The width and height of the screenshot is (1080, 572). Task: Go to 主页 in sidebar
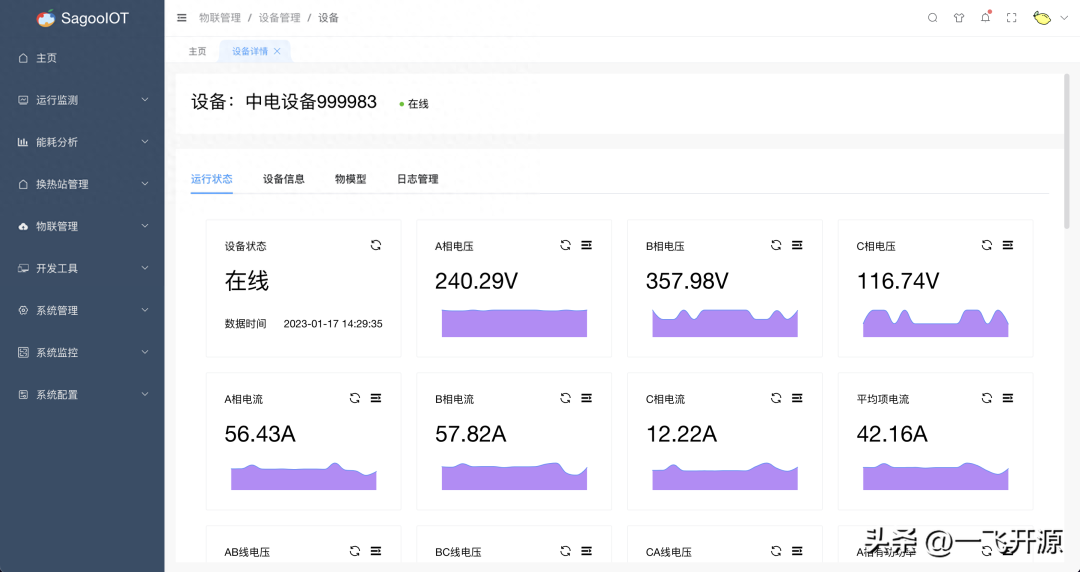(x=82, y=58)
